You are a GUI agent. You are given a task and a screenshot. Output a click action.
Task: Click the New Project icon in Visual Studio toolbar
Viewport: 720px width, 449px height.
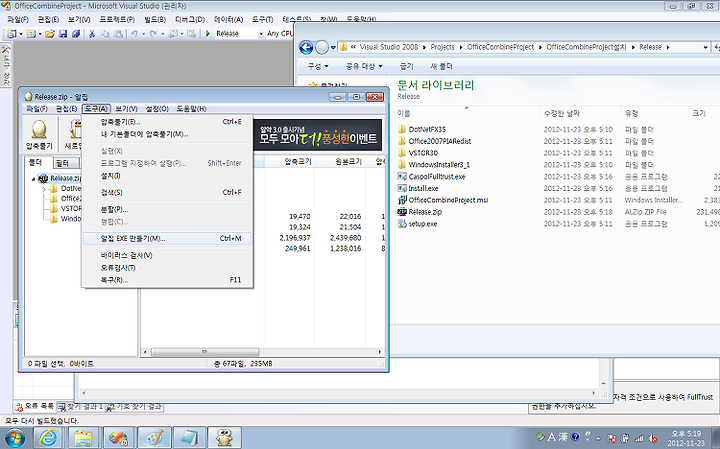(x=11, y=34)
